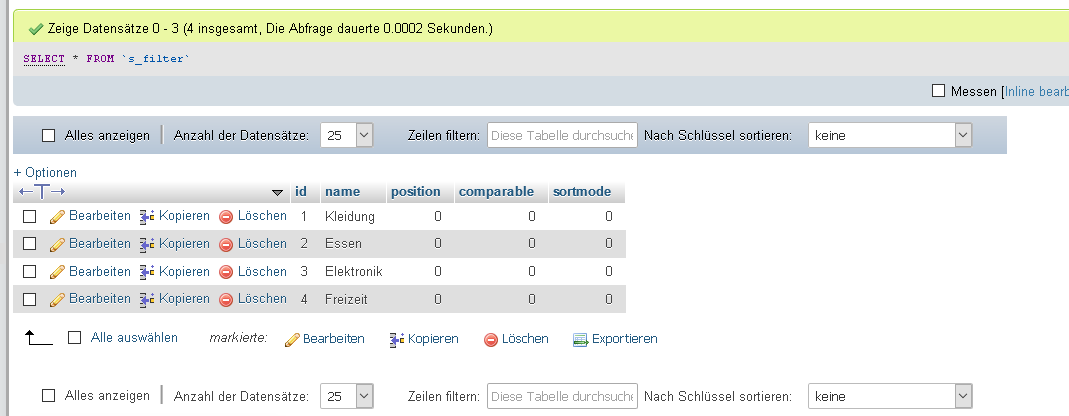Click the pencil icon in the Essen row
Viewport: 1069px width, 416px height.
click(x=57, y=244)
